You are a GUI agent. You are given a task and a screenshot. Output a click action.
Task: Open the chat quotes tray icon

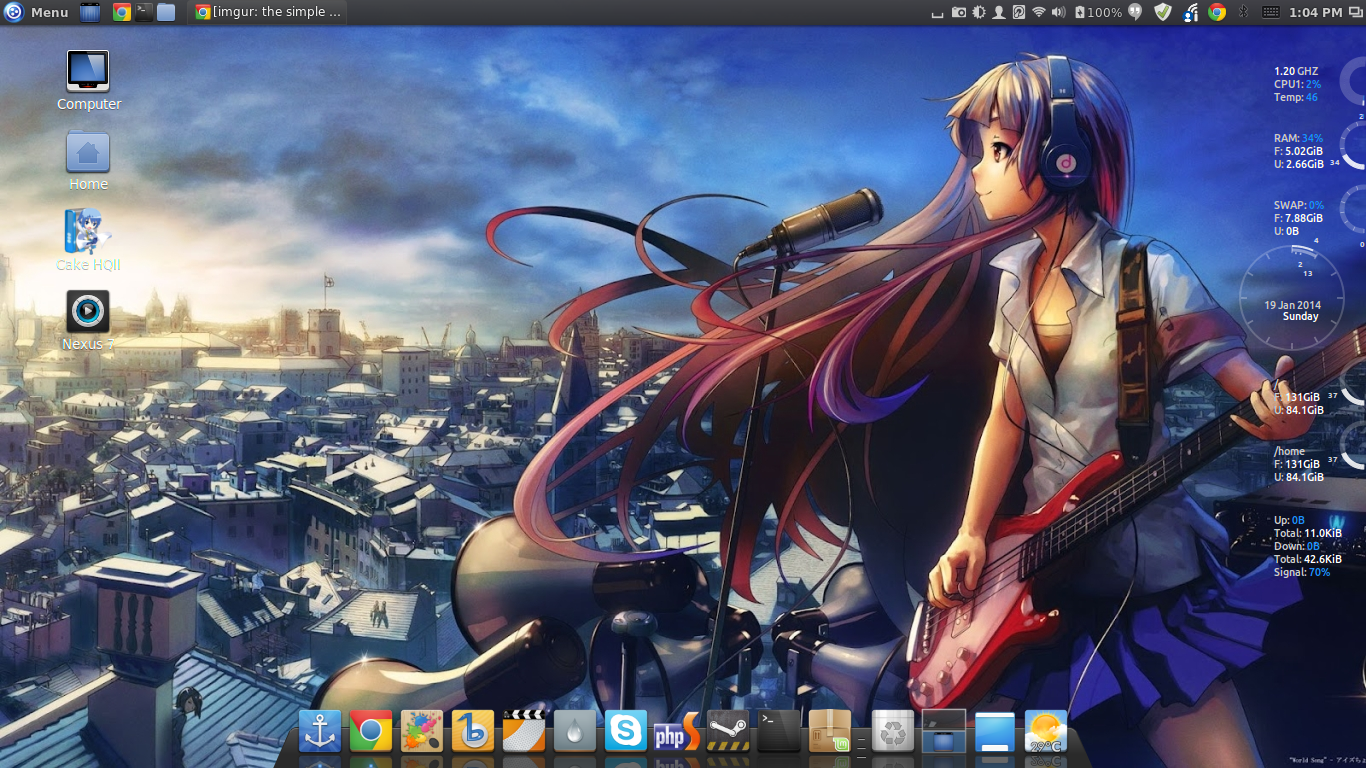click(1135, 12)
